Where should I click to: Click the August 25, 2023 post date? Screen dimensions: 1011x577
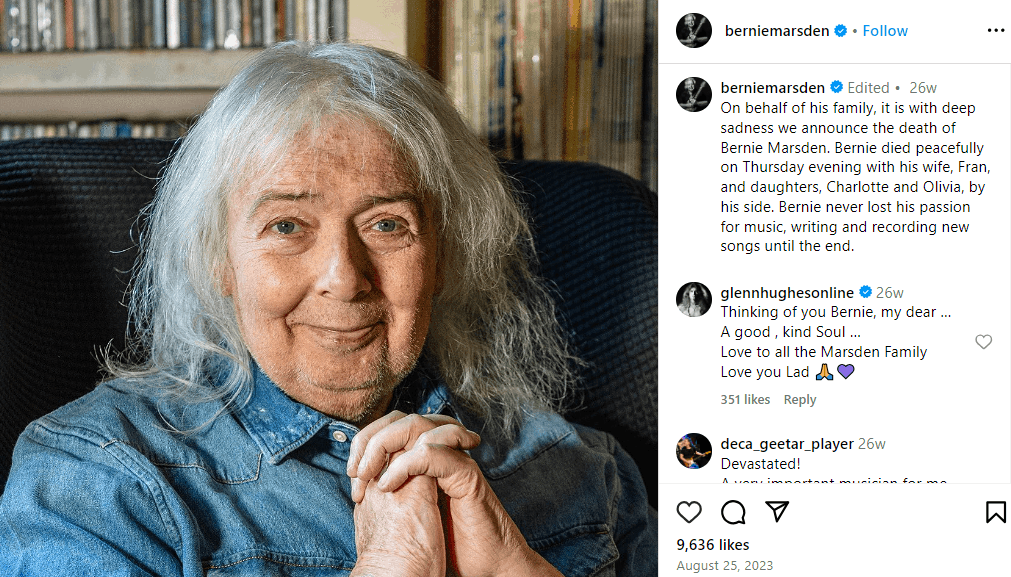725,566
